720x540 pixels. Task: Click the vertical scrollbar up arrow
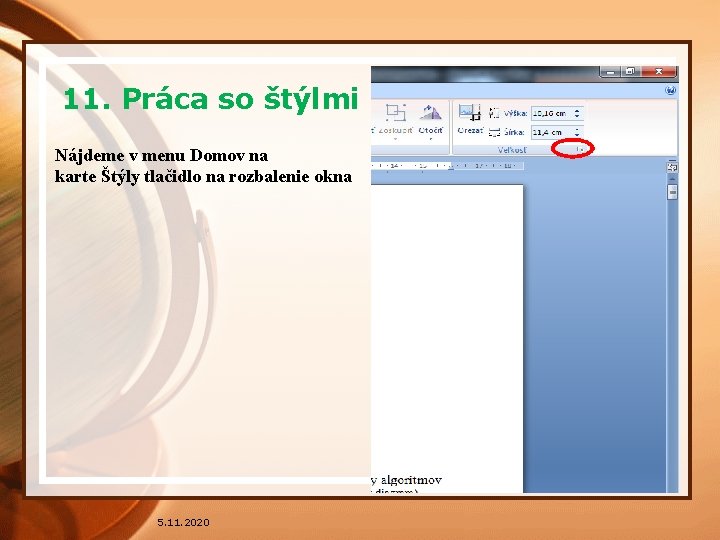pos(672,178)
